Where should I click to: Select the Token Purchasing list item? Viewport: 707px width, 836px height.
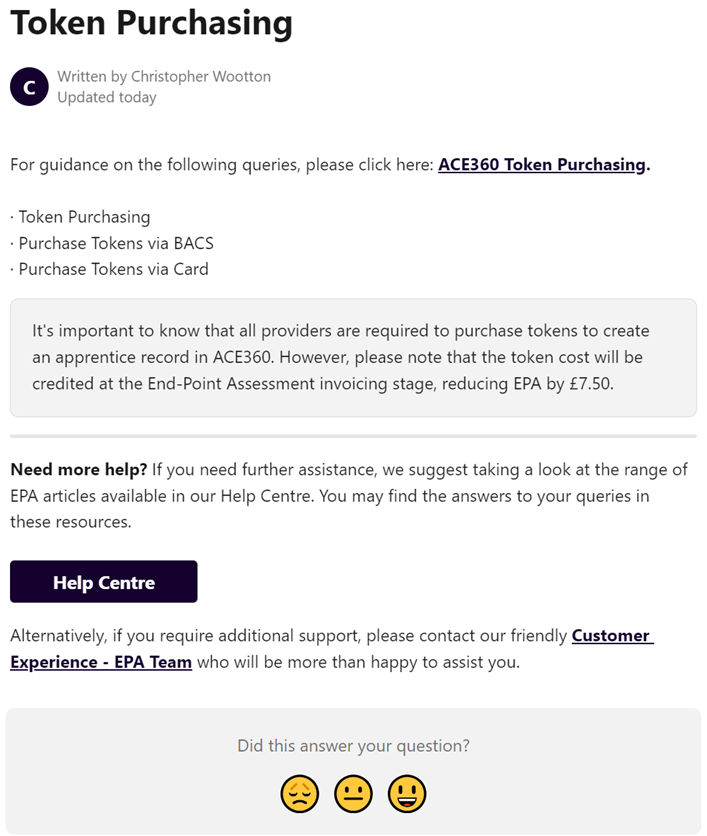click(x=79, y=217)
